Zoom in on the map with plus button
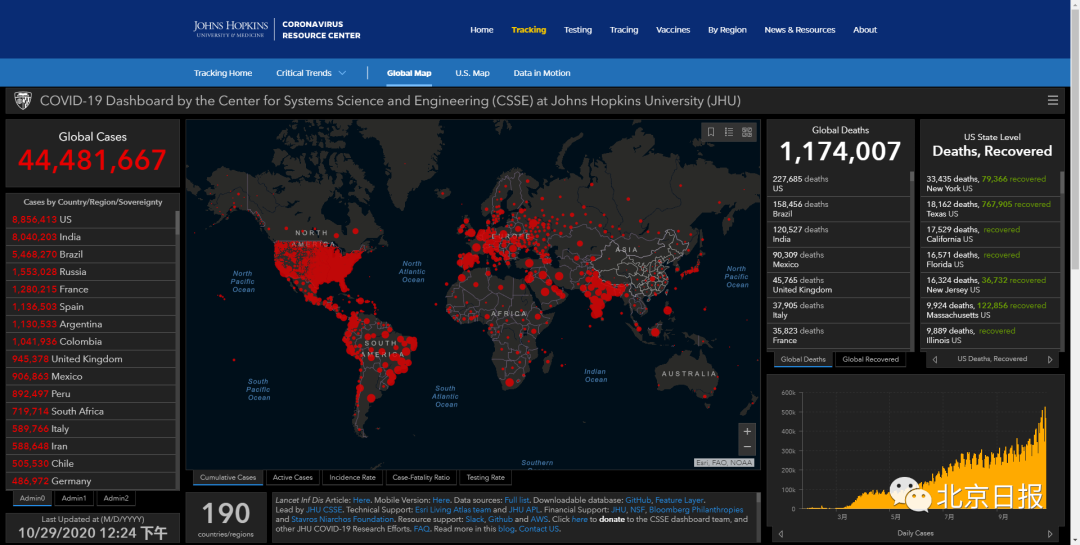This screenshot has height=545, width=1080. (x=747, y=431)
